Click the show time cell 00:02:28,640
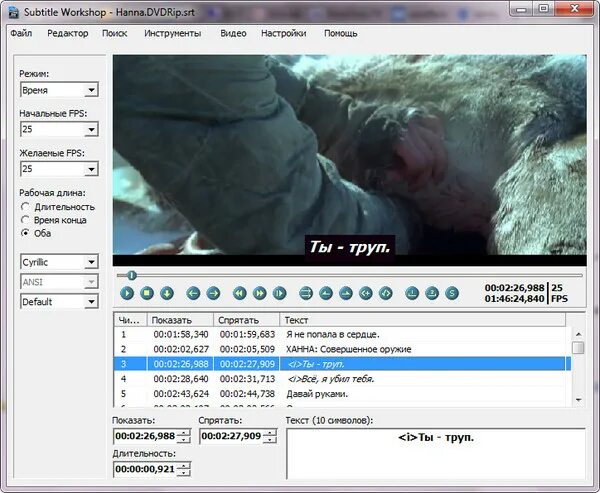The image size is (600, 493). [x=181, y=379]
